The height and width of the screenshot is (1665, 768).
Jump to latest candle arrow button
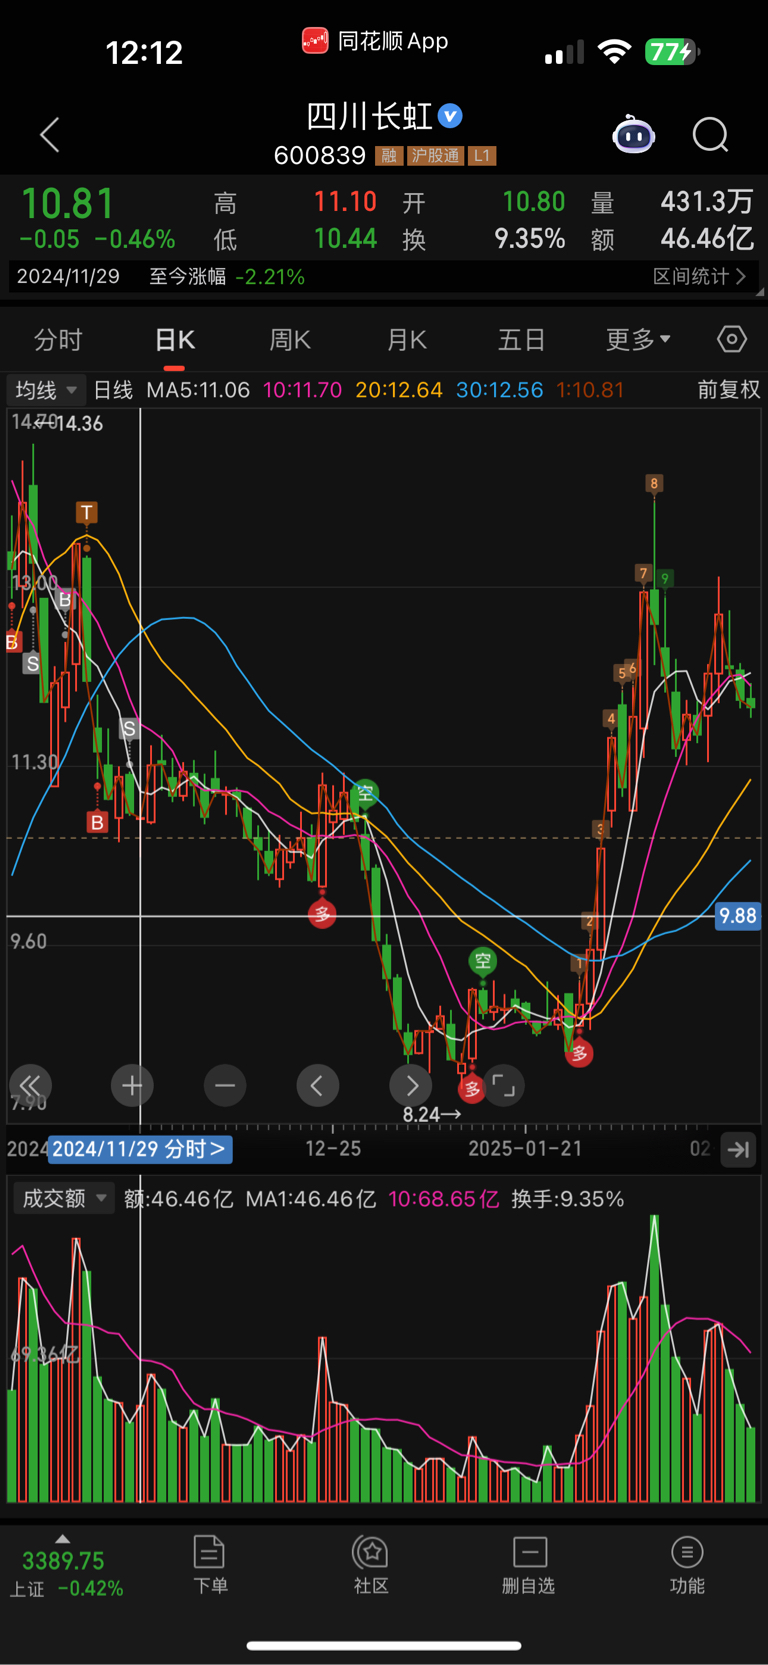coord(739,1150)
